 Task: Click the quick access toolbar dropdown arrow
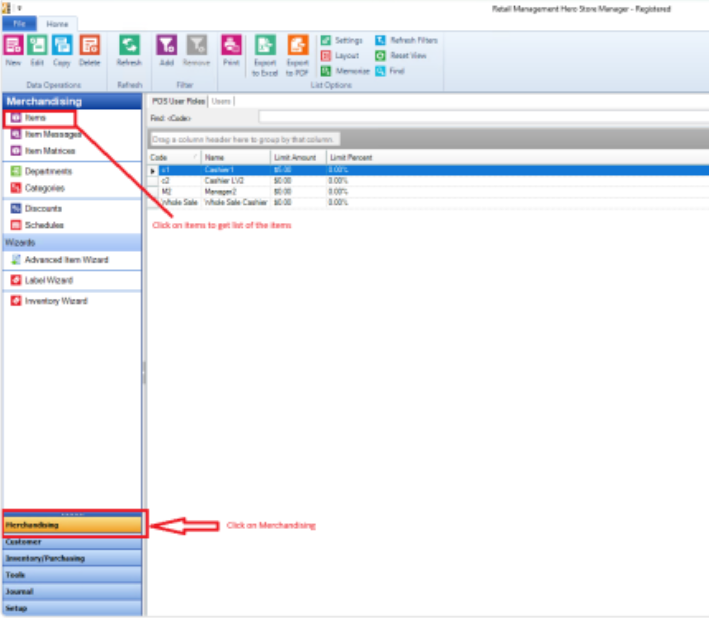click(19, 8)
